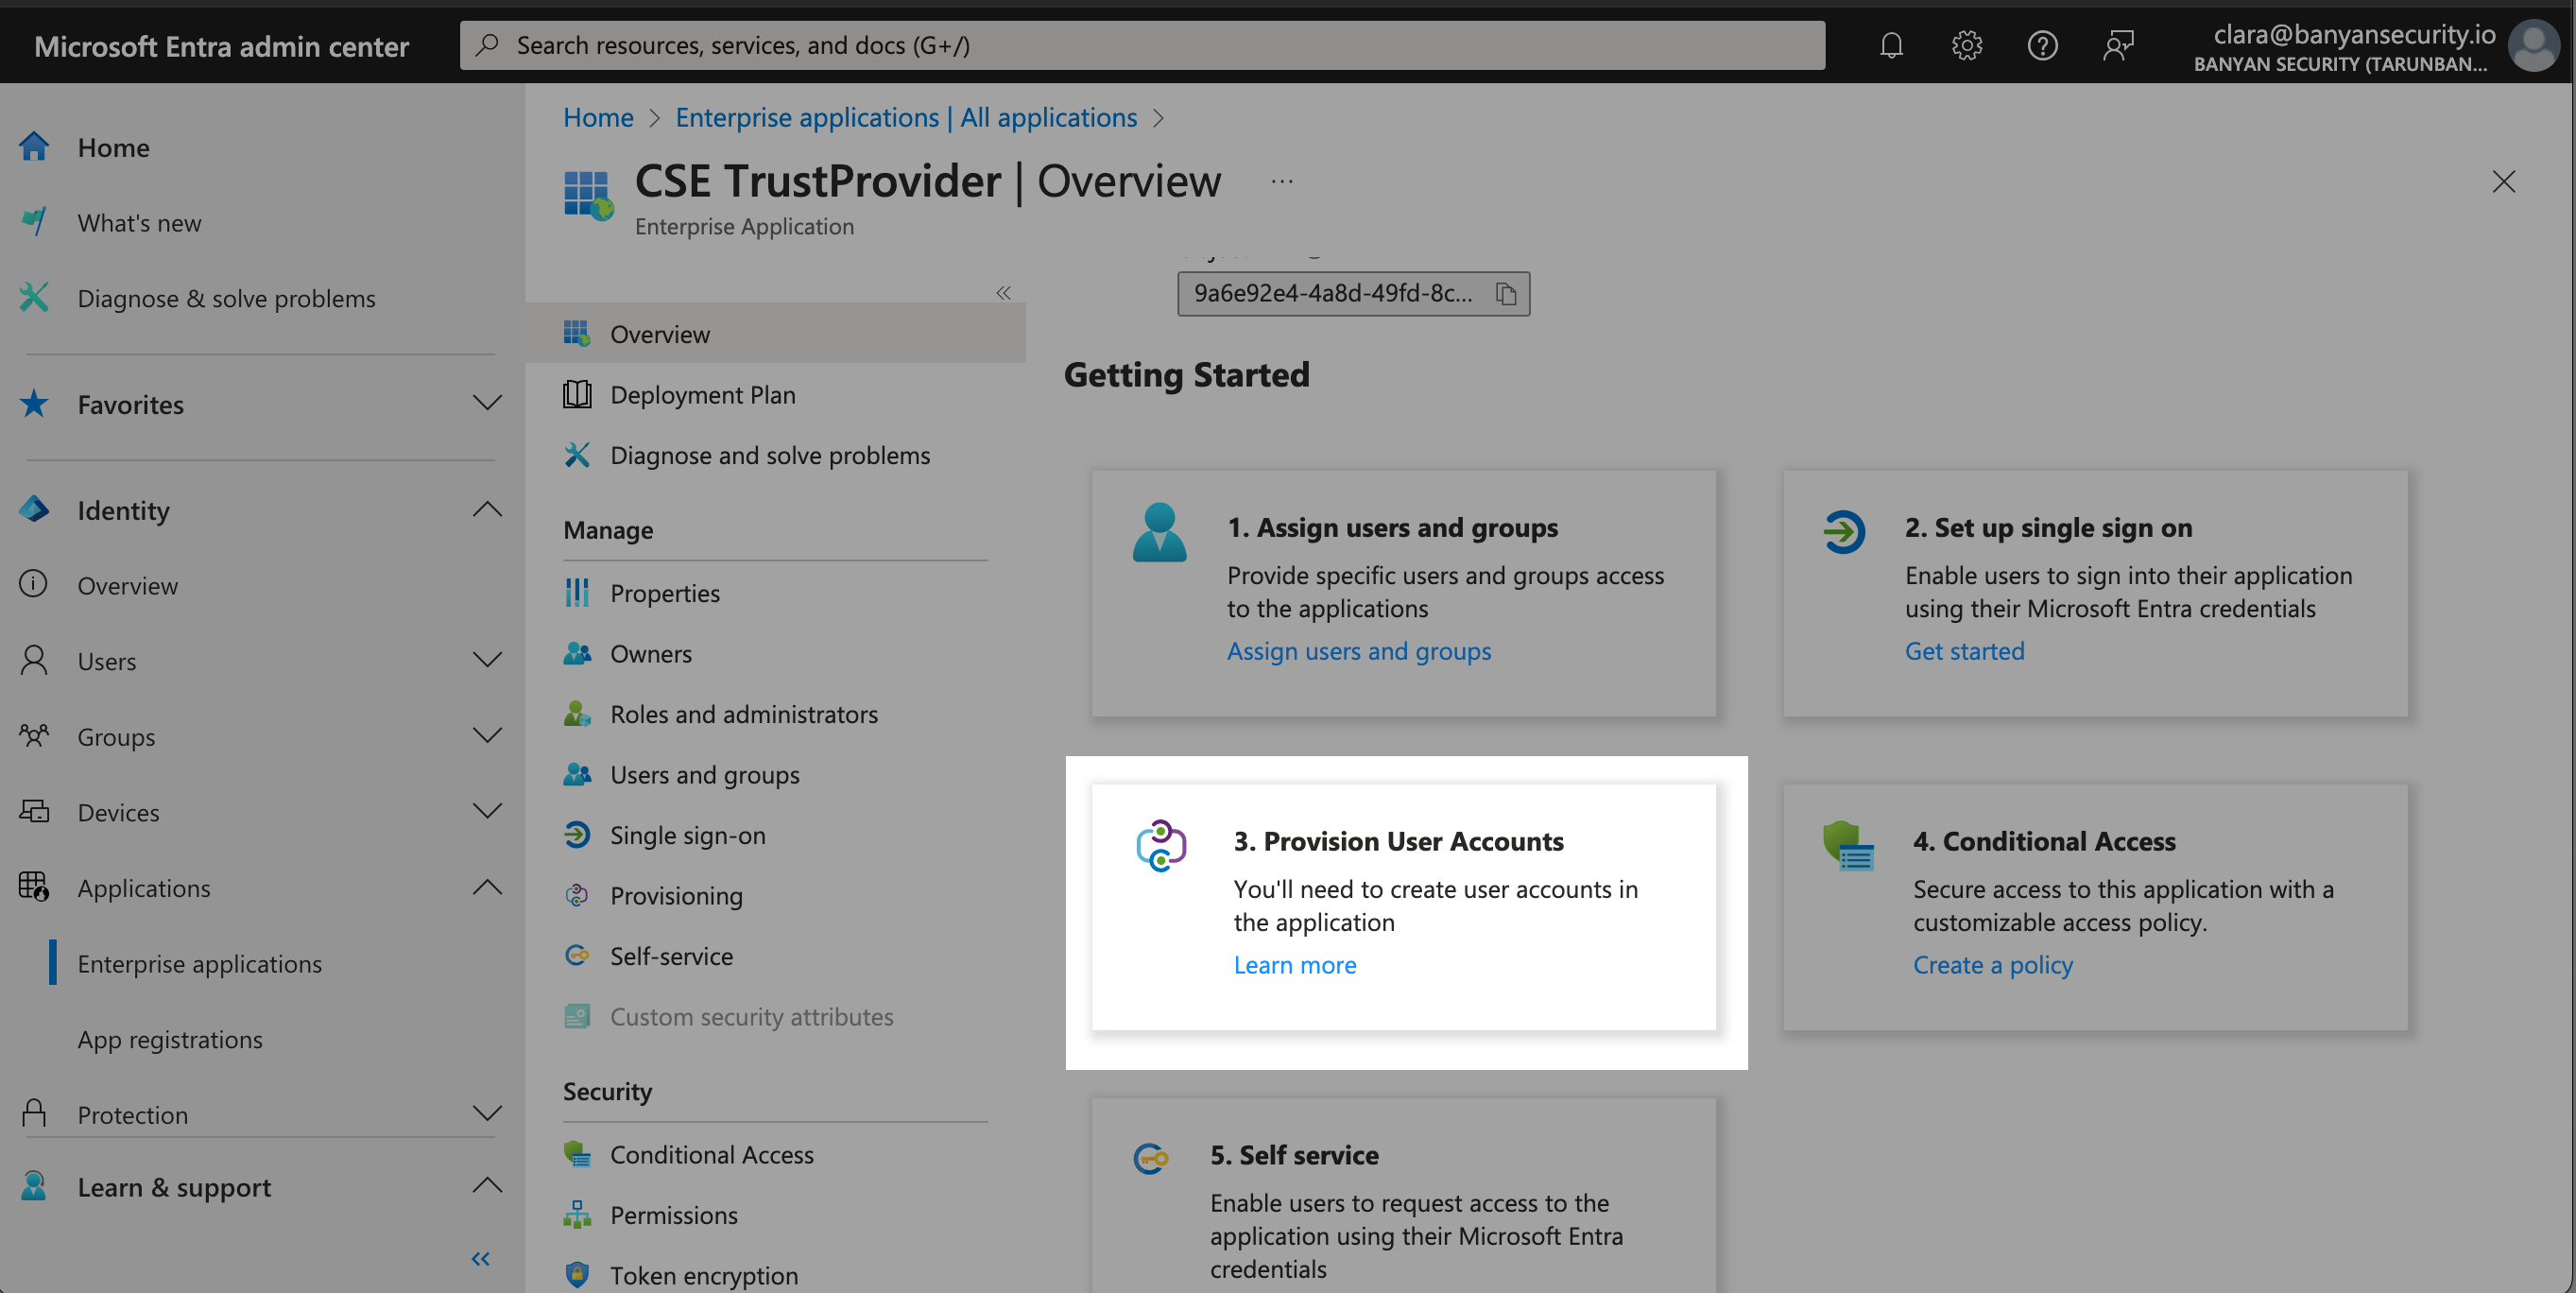Collapse the Identity section

coord(486,509)
